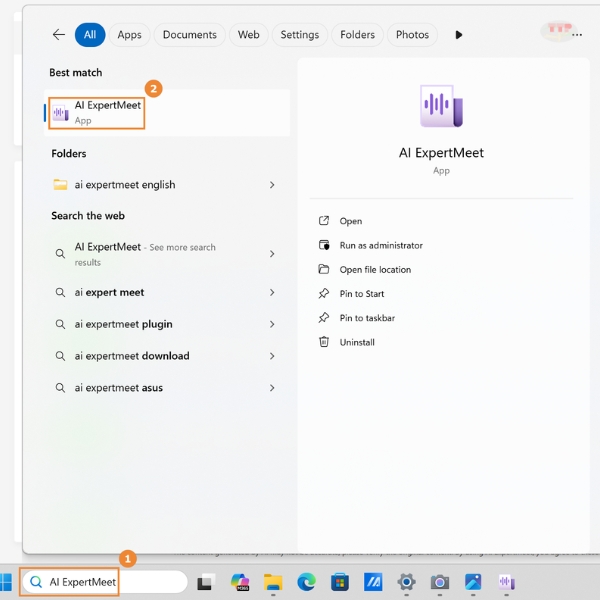This screenshot has height=600, width=600.
Task: Click the Microsoft Store taskbar icon
Action: [340, 582]
